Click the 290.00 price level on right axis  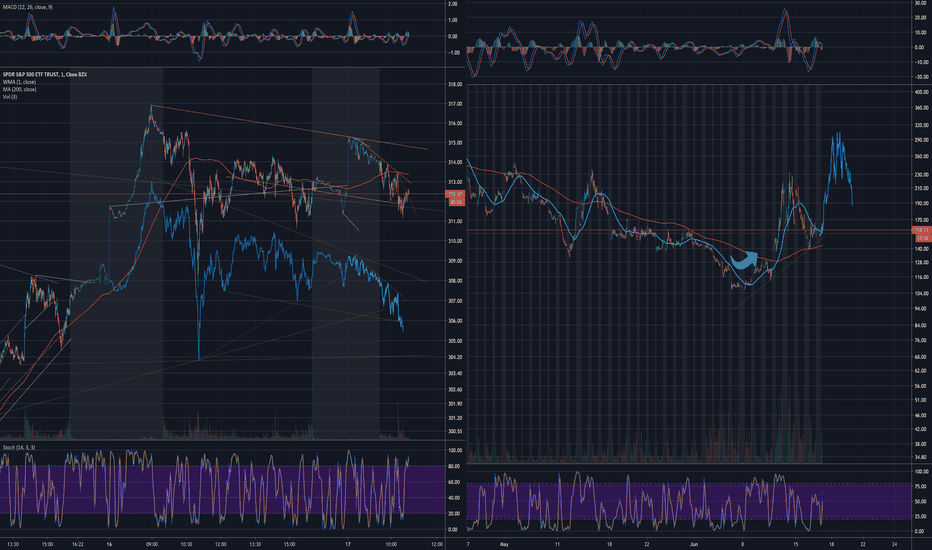pos(921,140)
